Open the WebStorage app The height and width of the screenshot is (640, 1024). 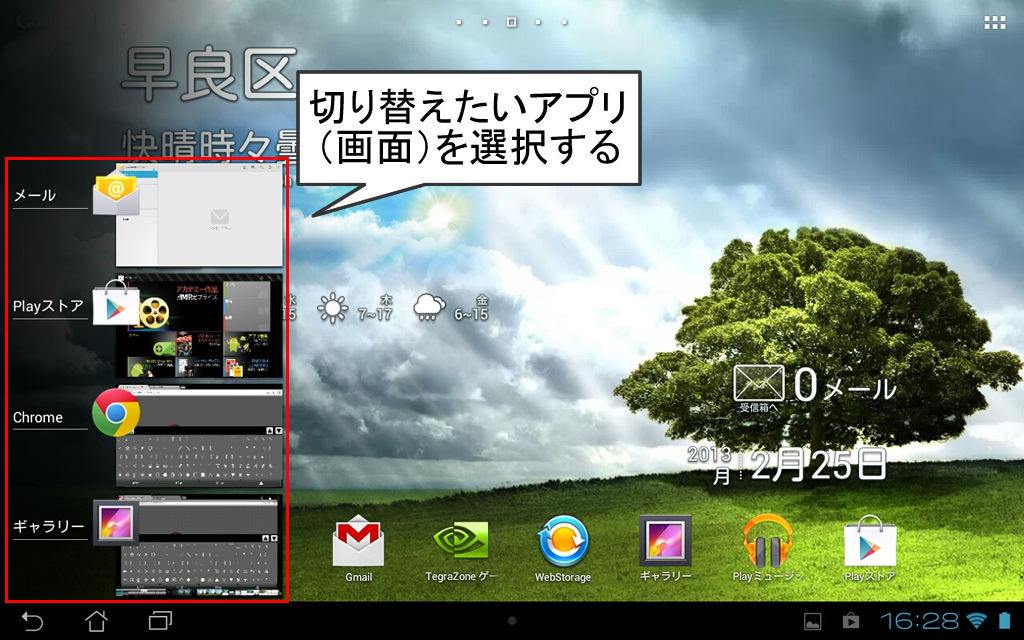click(563, 543)
